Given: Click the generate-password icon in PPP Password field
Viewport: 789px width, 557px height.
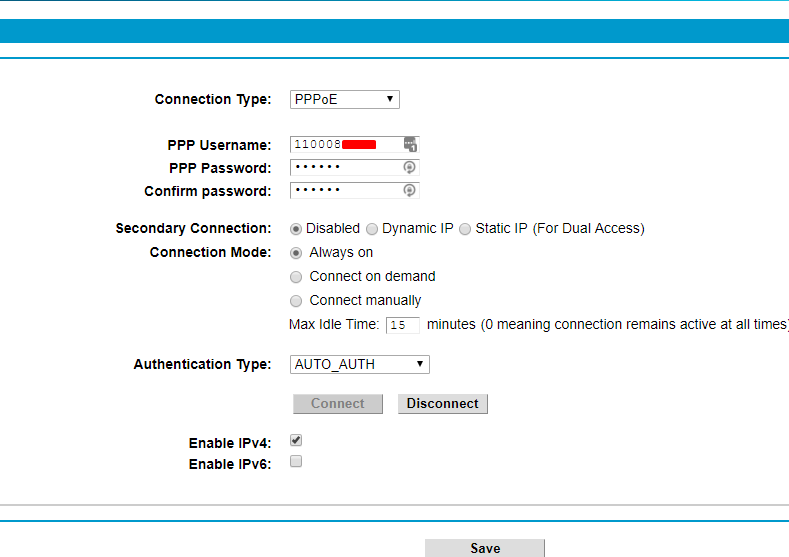Looking at the screenshot, I should coord(409,167).
